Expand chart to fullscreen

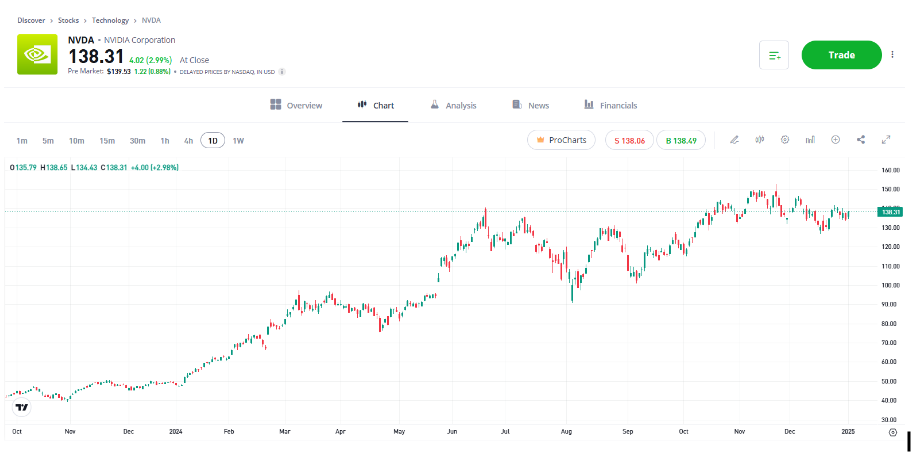point(886,140)
